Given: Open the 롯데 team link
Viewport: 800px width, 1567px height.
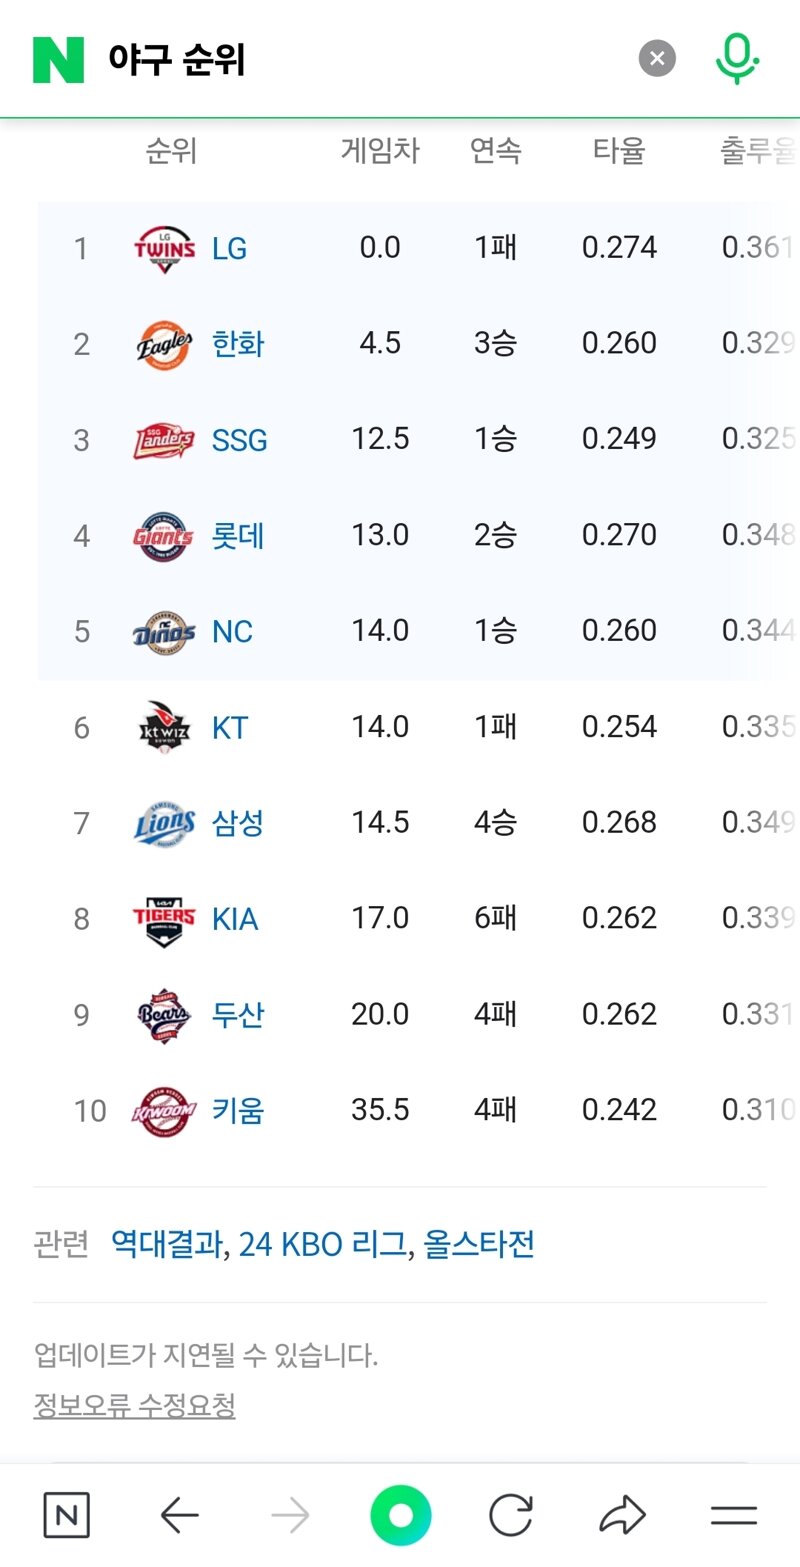Looking at the screenshot, I should 238,536.
